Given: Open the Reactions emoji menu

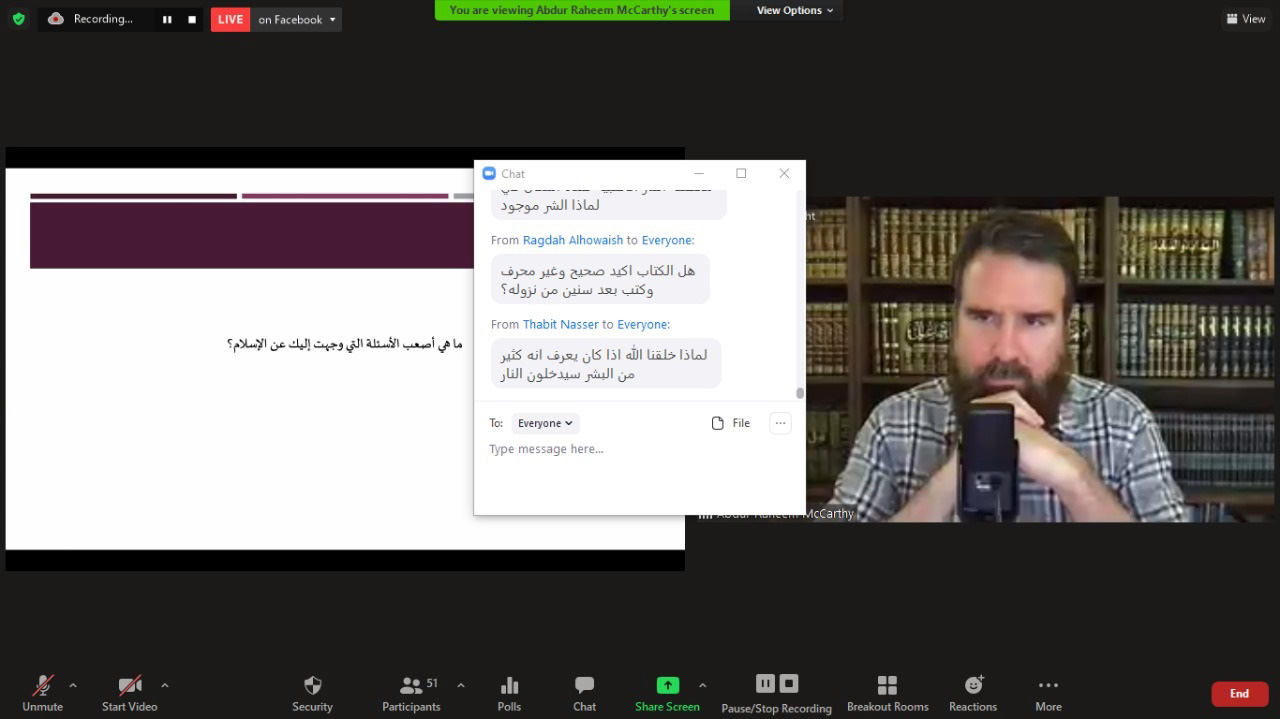Looking at the screenshot, I should (973, 693).
